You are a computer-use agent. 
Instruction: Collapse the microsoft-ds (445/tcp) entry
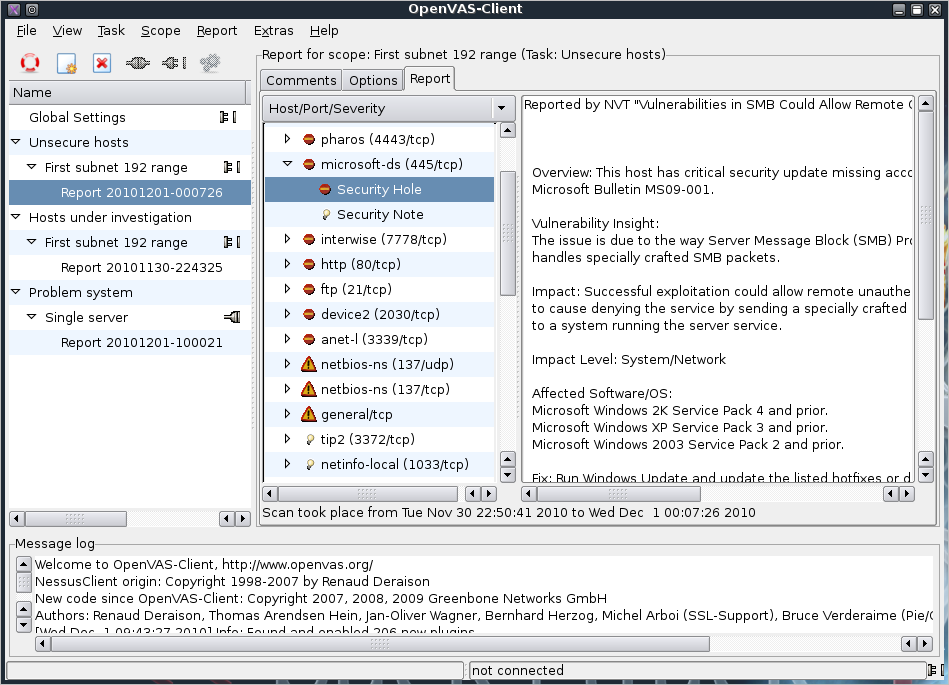[x=285, y=164]
